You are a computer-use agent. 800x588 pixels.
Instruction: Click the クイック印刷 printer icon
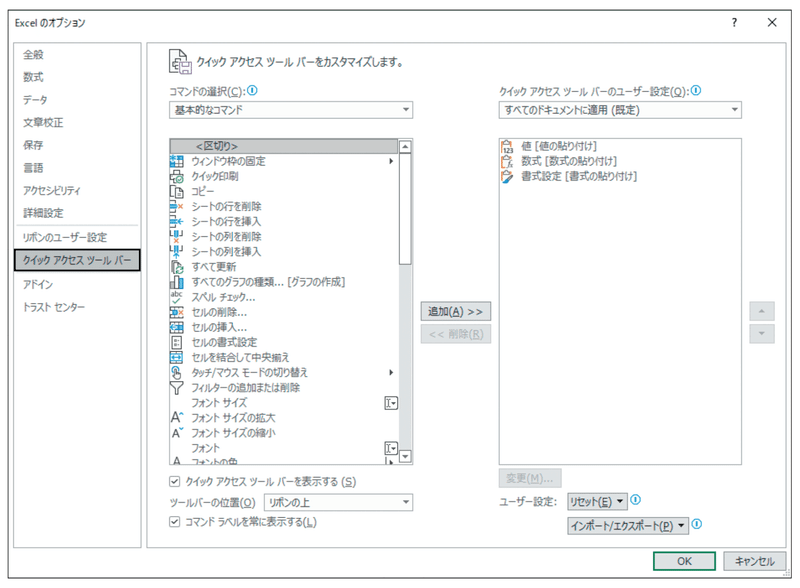(177, 177)
